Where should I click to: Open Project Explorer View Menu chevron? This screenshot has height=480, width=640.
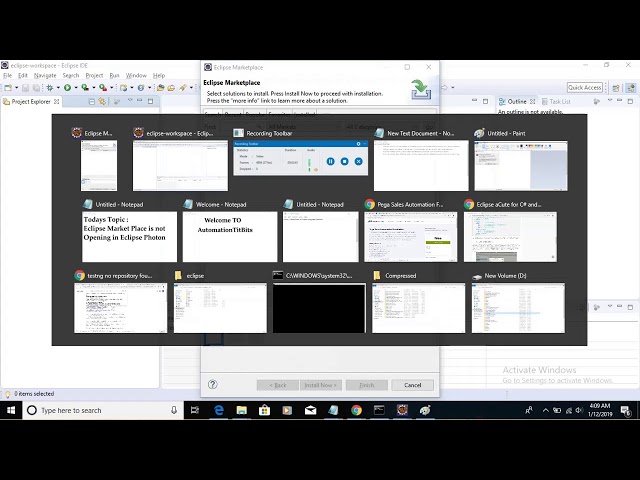(x=130, y=100)
